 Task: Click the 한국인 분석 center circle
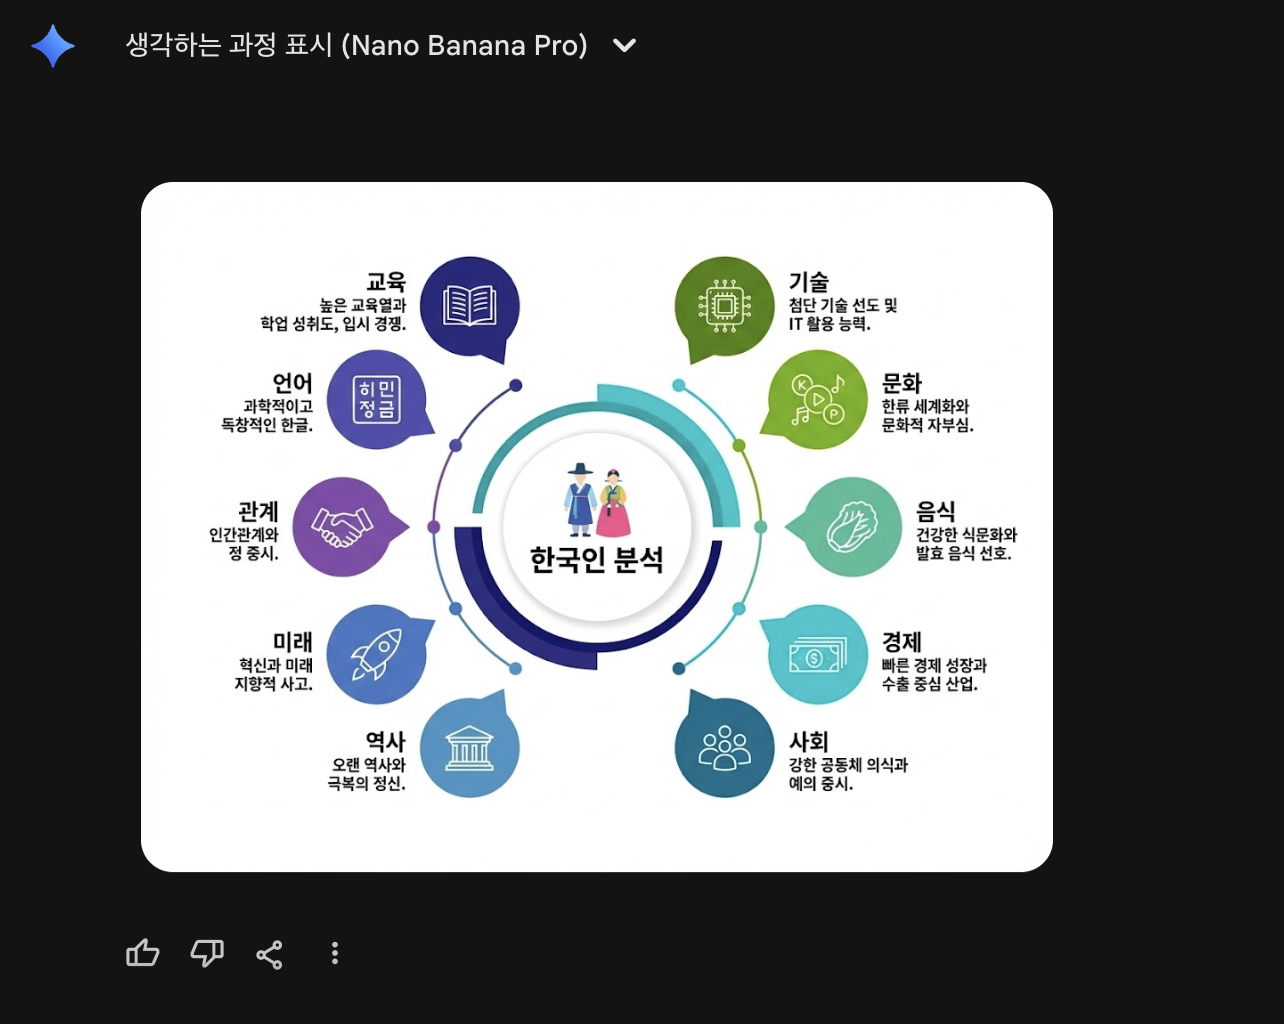click(x=597, y=560)
